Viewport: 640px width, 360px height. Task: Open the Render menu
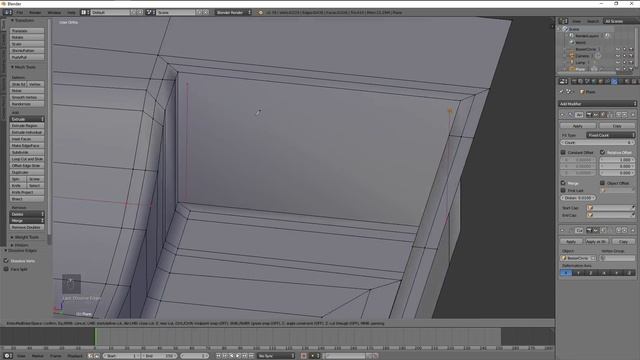click(35, 12)
